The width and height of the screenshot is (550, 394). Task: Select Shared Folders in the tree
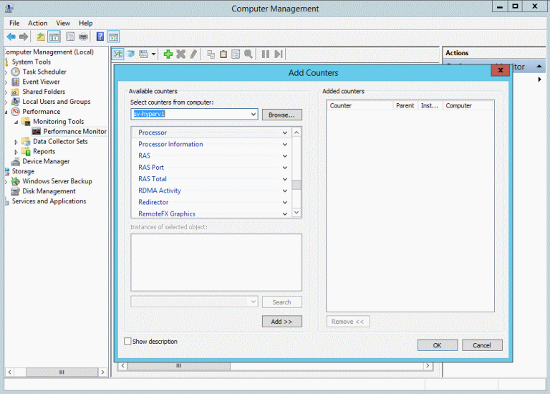(x=44, y=92)
